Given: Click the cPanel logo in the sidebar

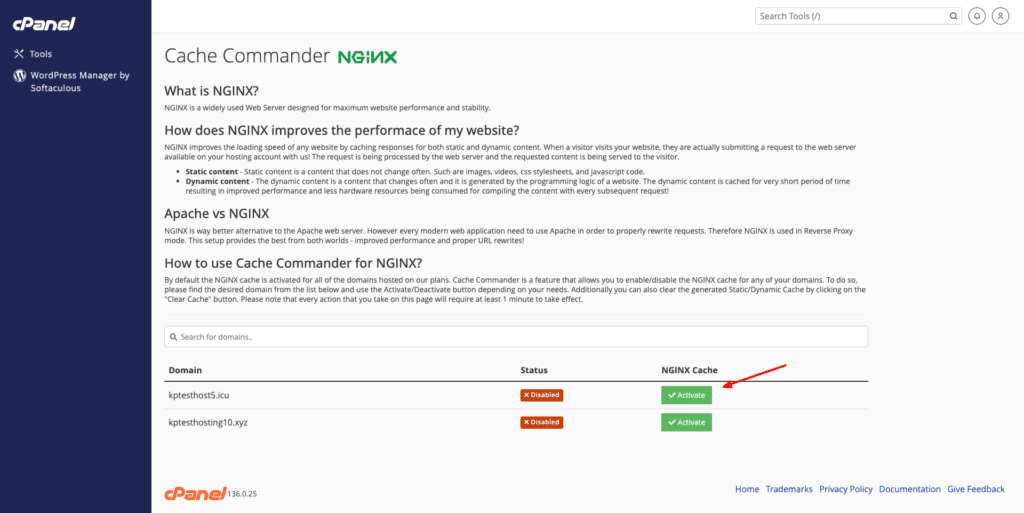Looking at the screenshot, I should pyautogui.click(x=44, y=24).
